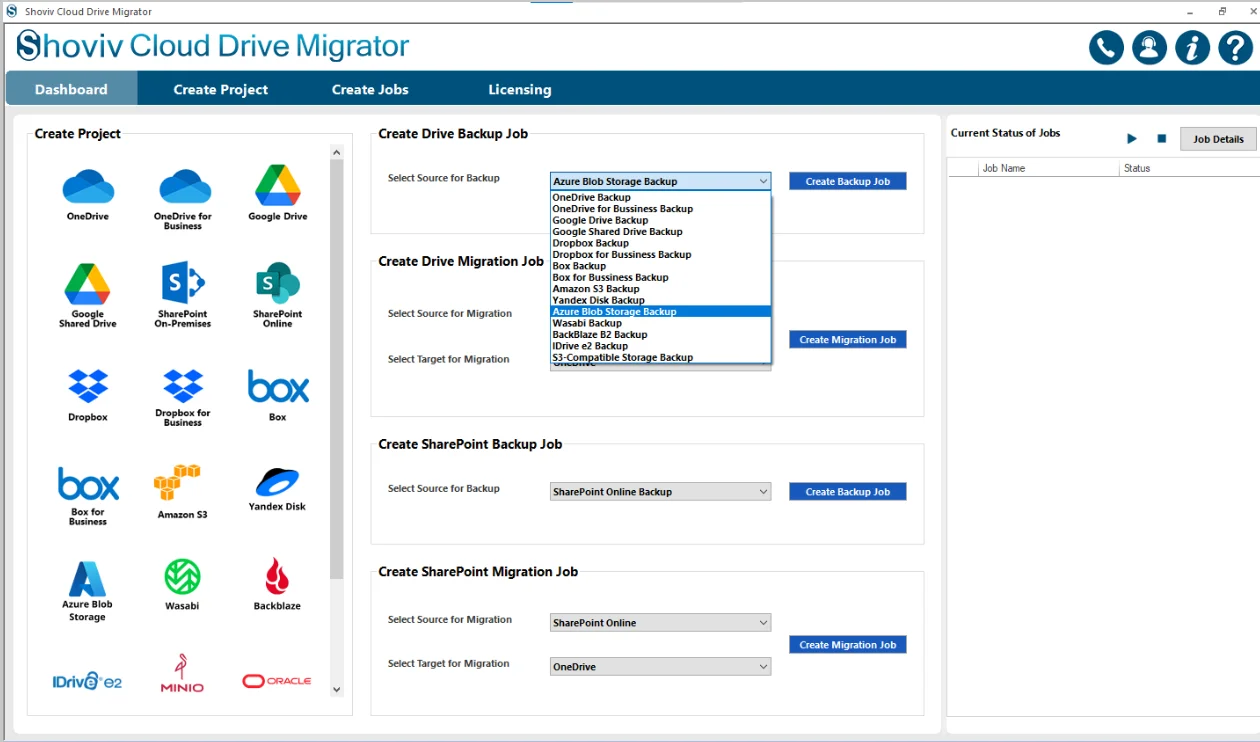Click the project list scroll-up arrow
1260x742 pixels.
pyautogui.click(x=336, y=153)
